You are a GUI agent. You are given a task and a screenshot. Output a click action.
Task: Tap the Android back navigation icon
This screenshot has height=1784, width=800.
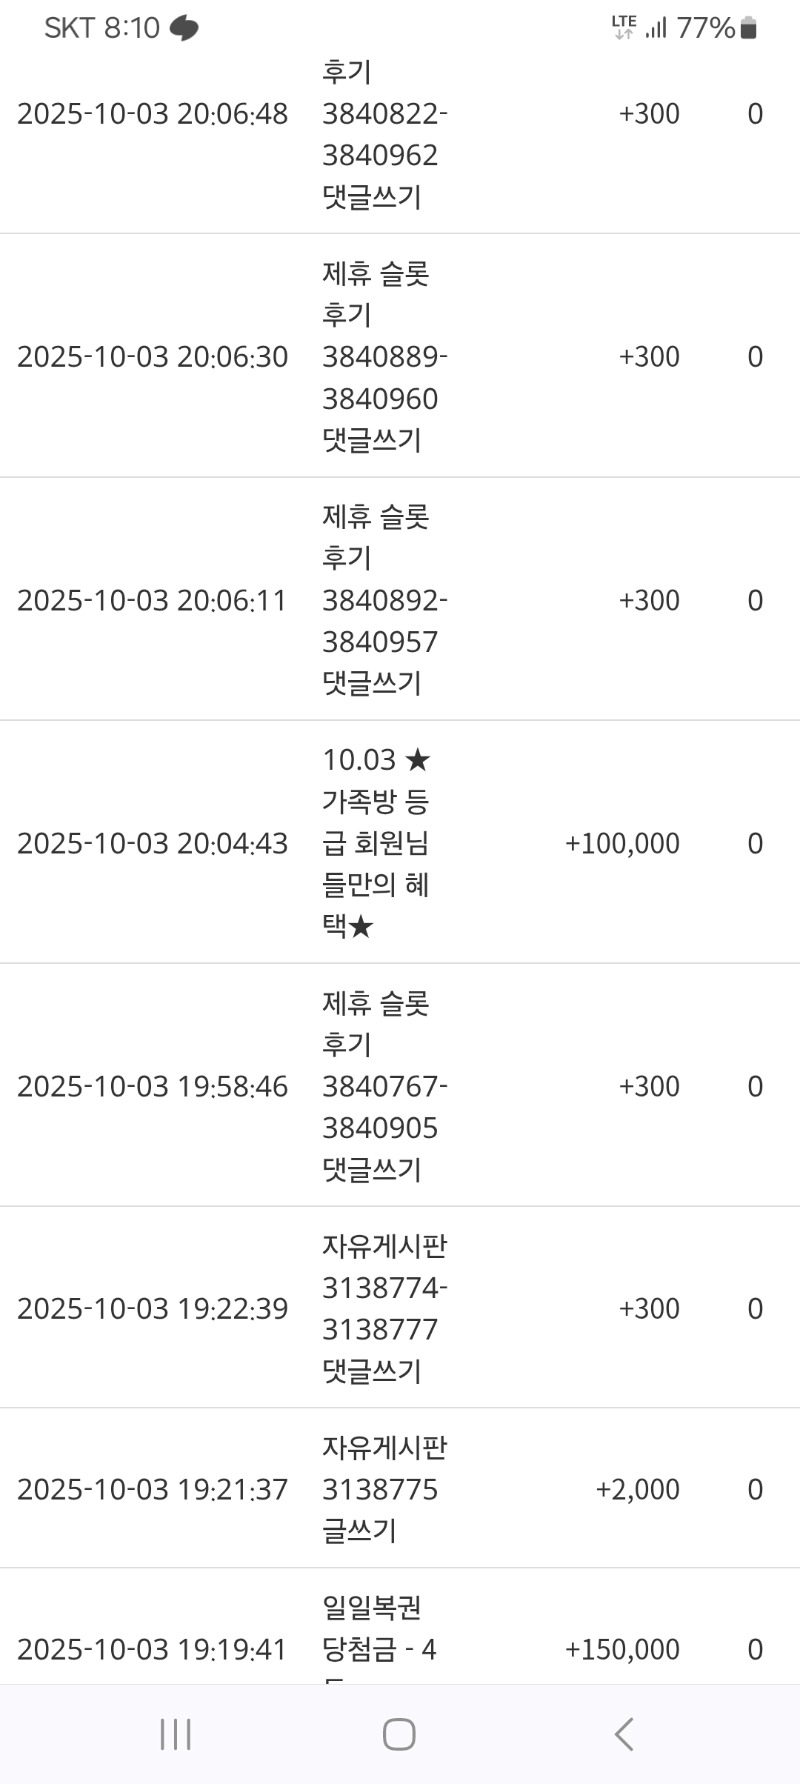tap(624, 1734)
